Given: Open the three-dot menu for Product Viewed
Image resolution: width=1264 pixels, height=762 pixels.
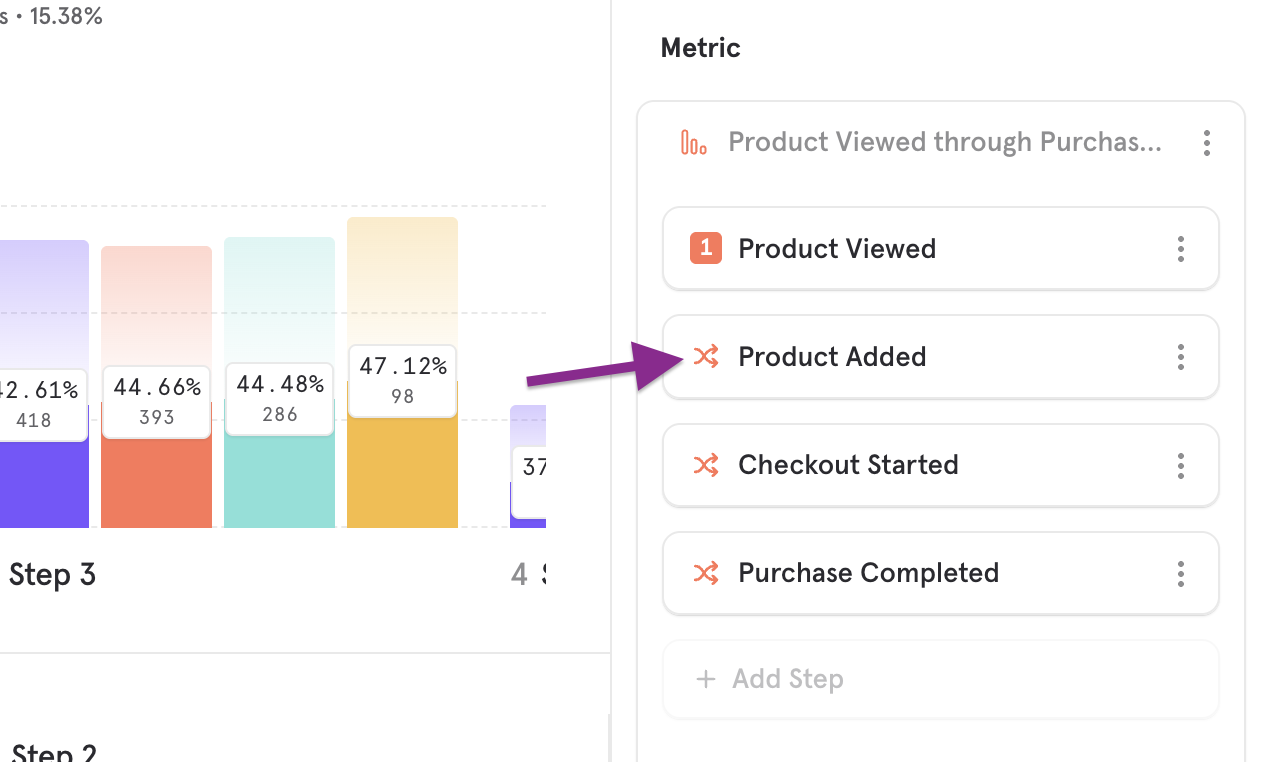Looking at the screenshot, I should (x=1181, y=248).
